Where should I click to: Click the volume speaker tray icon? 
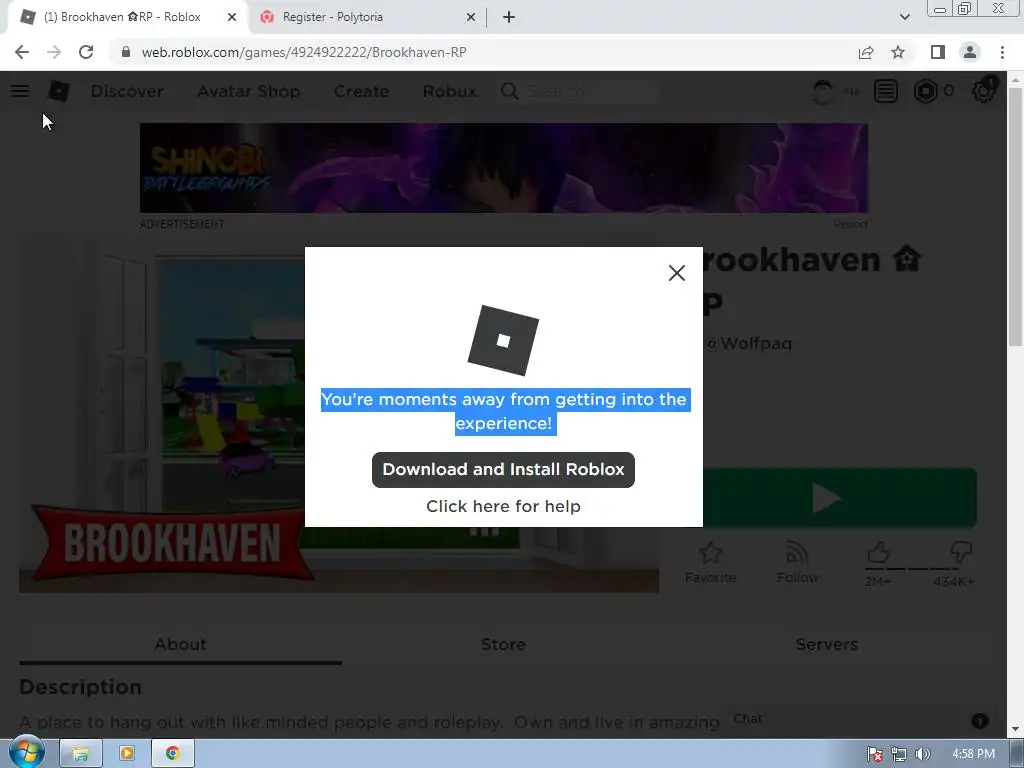922,754
